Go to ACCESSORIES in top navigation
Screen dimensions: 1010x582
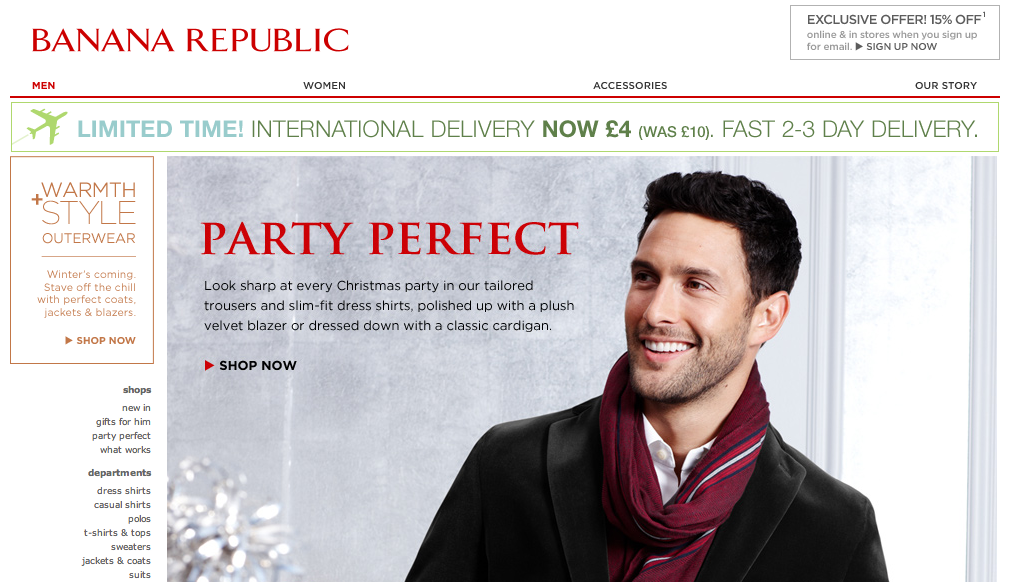(x=630, y=86)
